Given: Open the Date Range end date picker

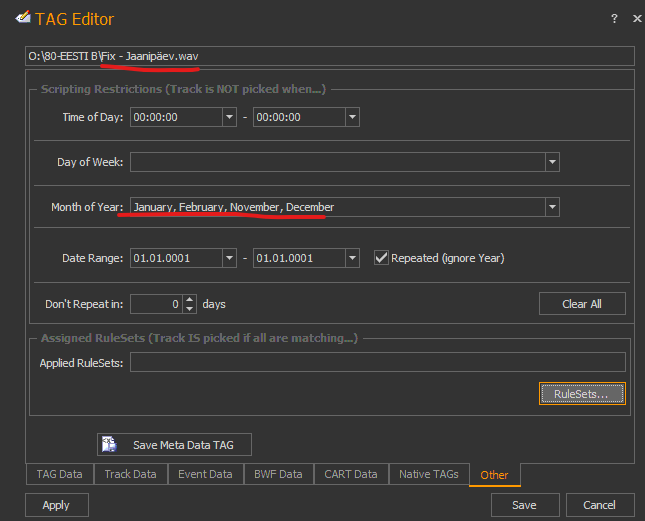Looking at the screenshot, I should tap(352, 258).
